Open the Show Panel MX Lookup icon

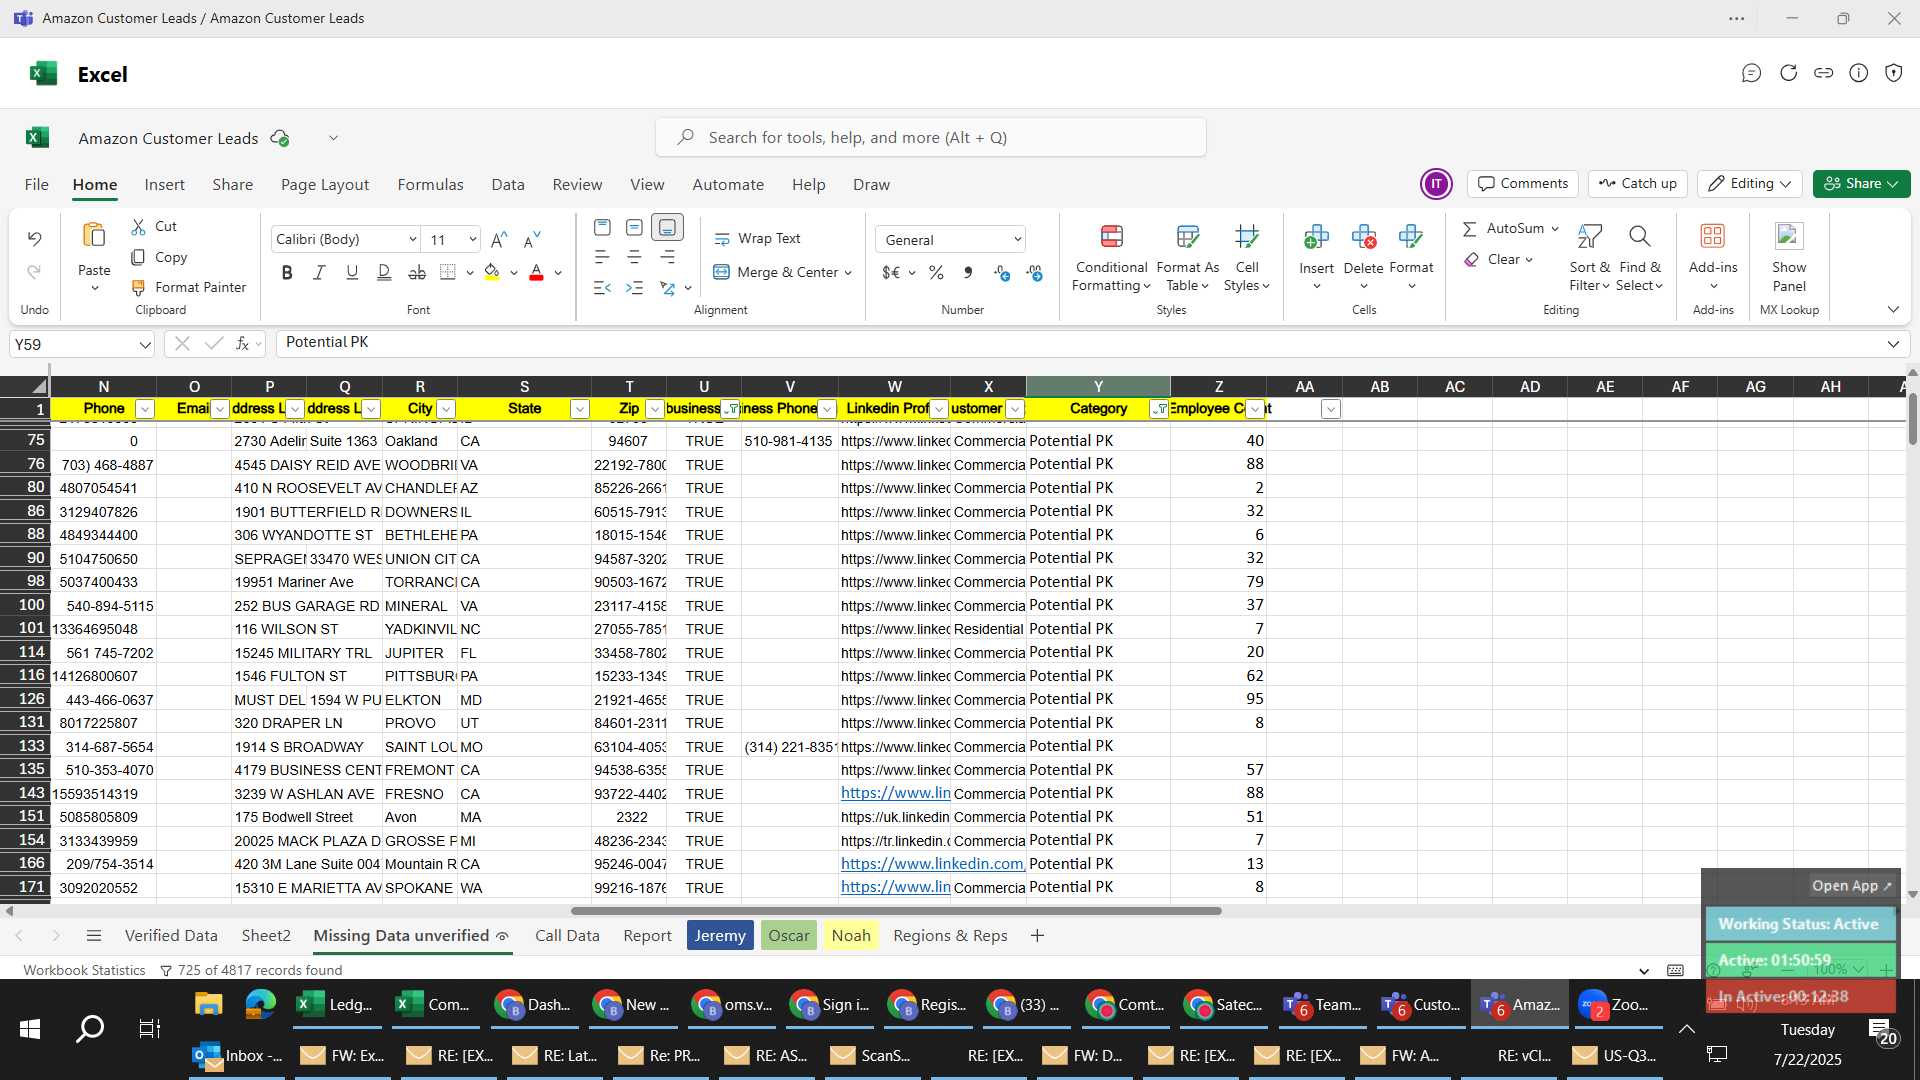click(x=1788, y=237)
